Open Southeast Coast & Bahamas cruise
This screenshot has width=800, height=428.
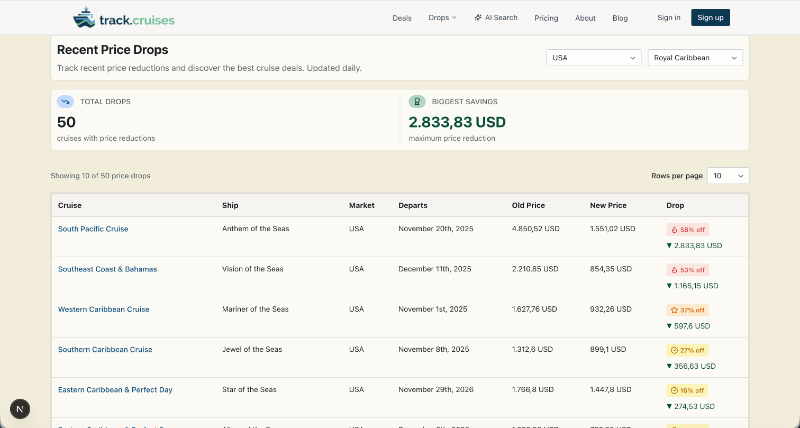point(107,269)
